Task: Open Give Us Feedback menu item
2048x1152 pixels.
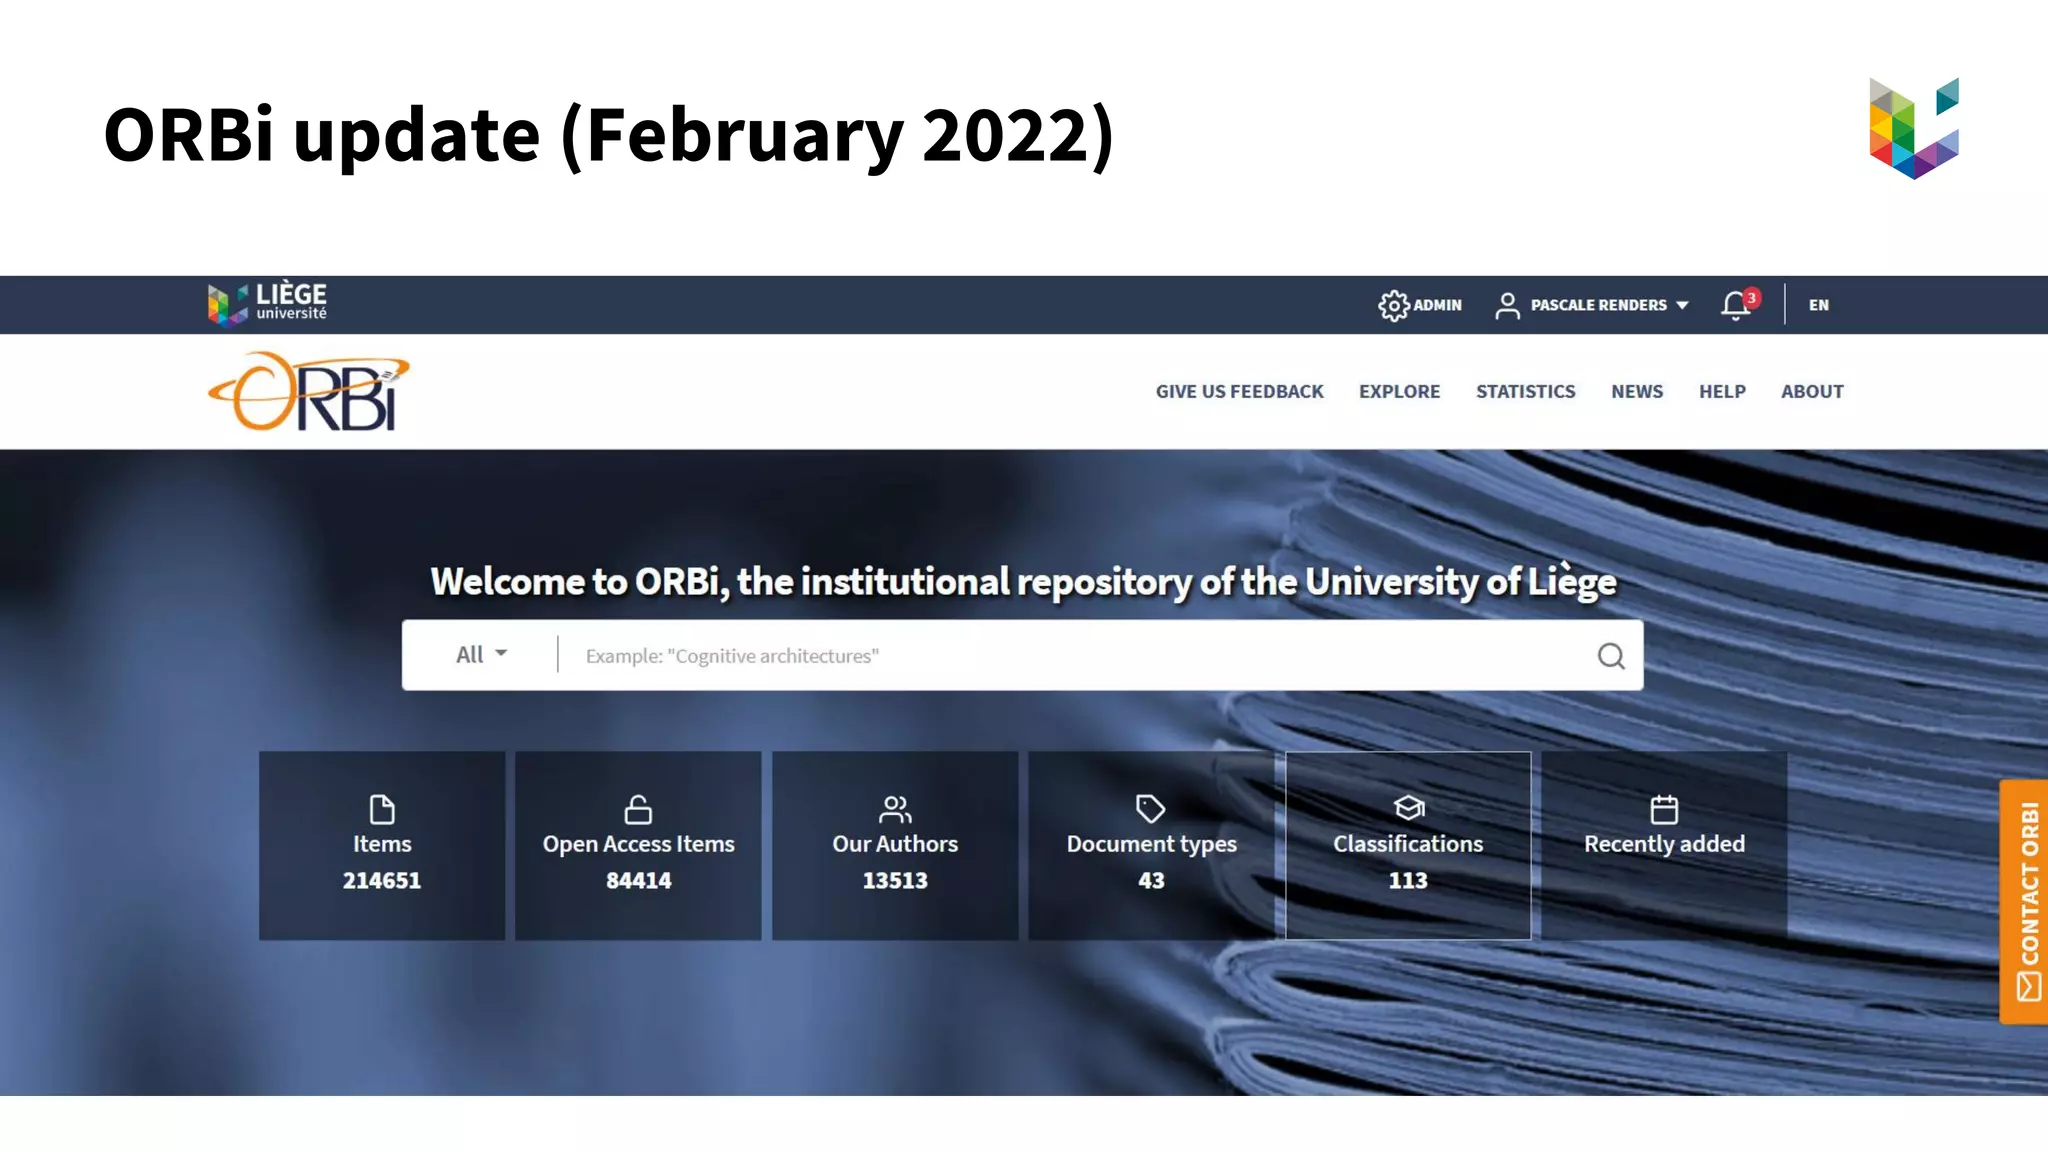Action: click(1240, 391)
